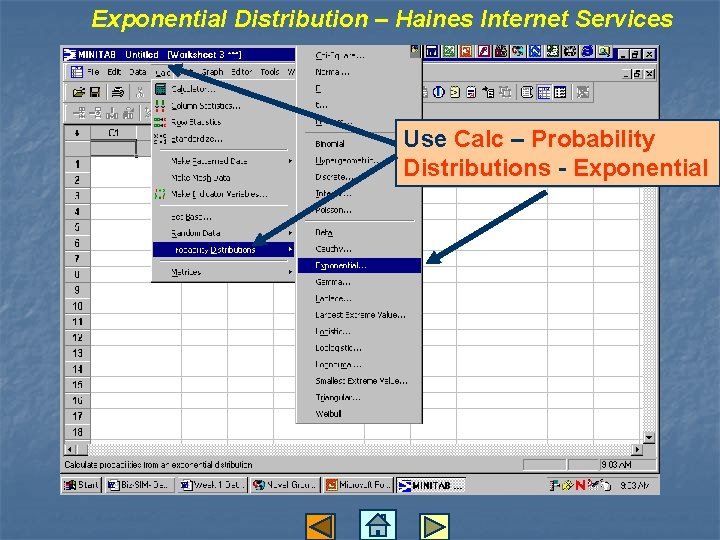Click the data direction arrow cell left of C1

[x=77, y=133]
